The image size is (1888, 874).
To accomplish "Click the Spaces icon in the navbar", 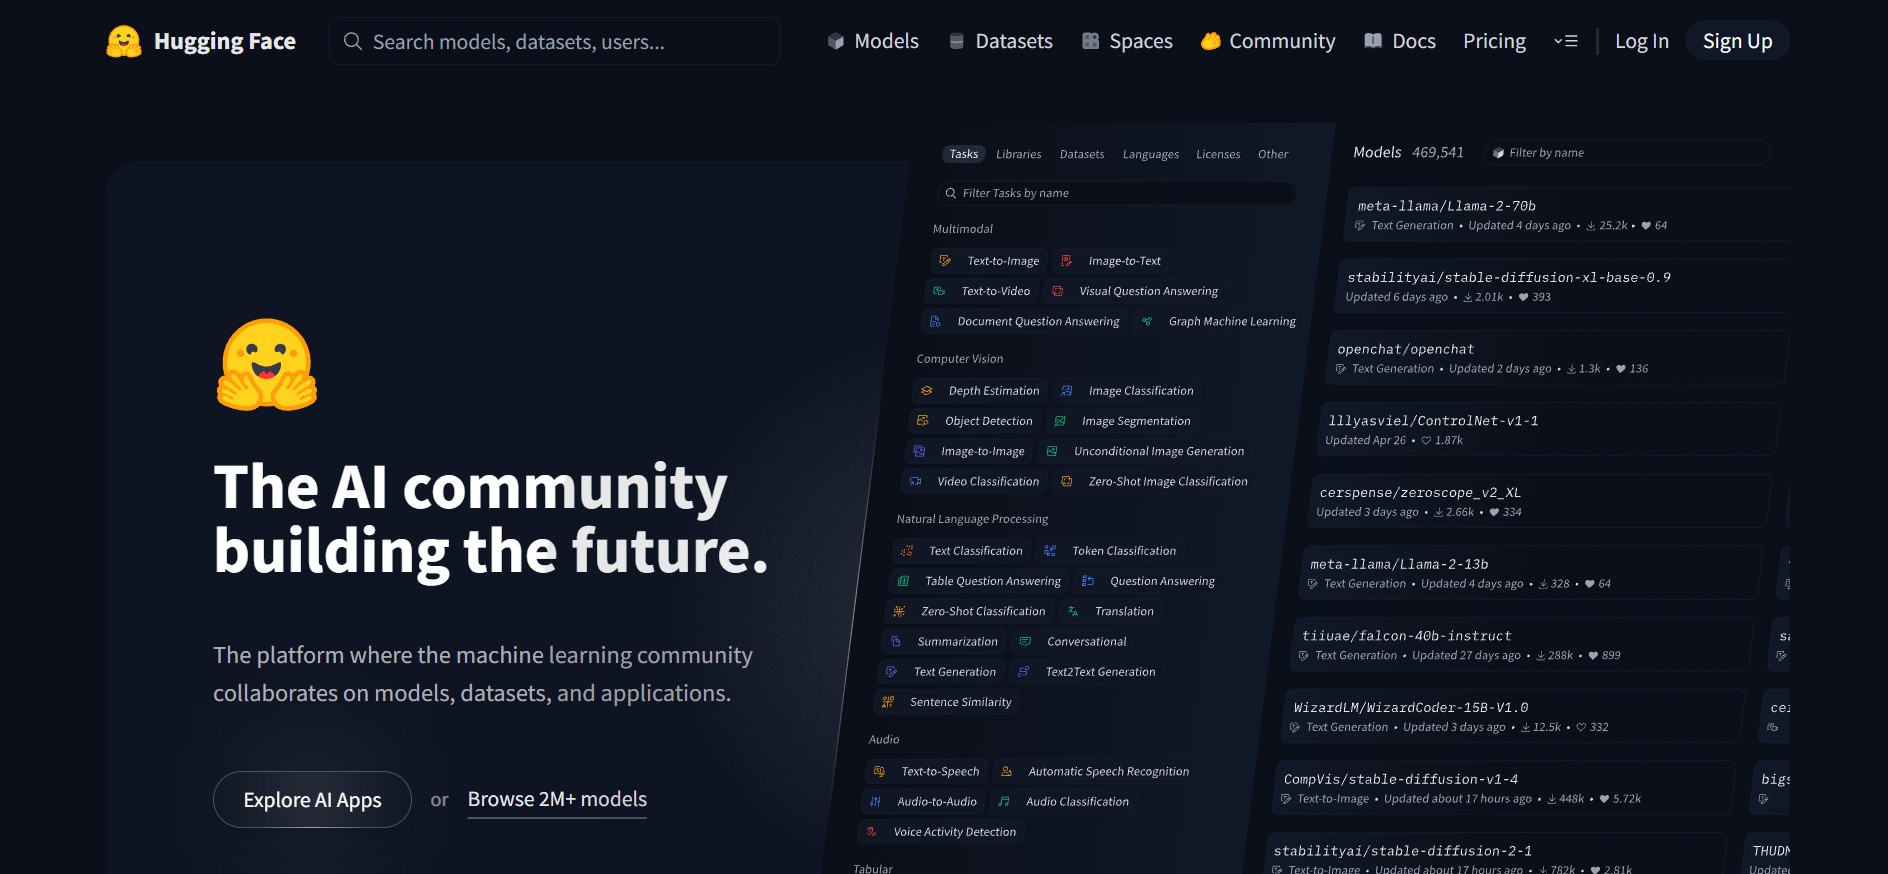I will (x=1091, y=41).
